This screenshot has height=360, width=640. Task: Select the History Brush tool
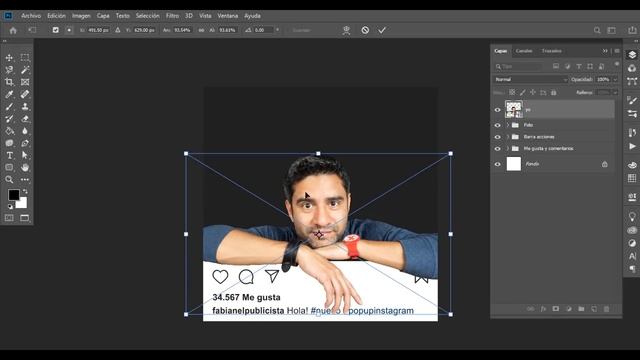tap(9, 119)
